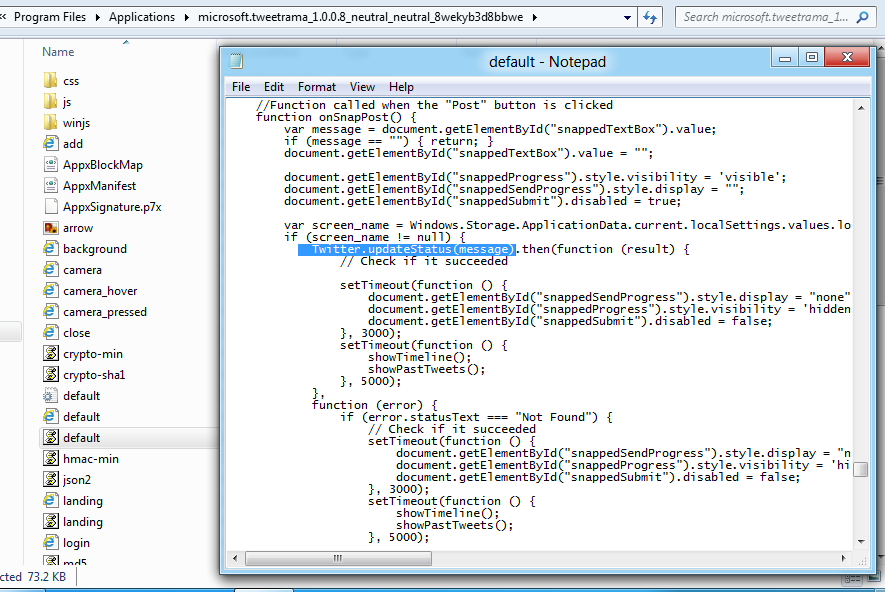The image size is (885, 592).
Task: Click the tweetrama folder breadcrumb
Action: tap(360, 17)
